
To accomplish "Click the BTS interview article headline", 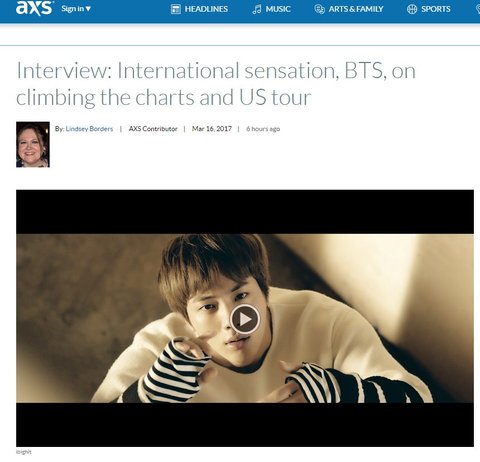I will point(216,84).
